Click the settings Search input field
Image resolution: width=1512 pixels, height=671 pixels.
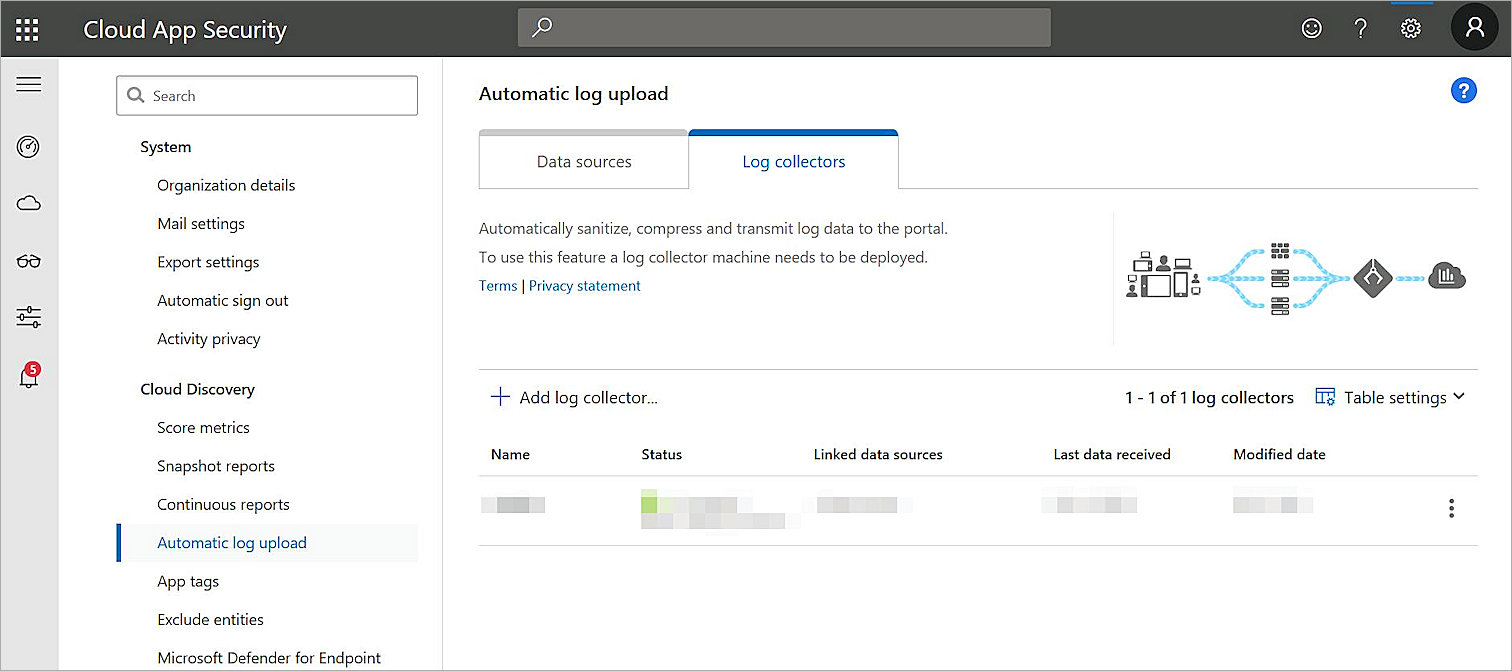coord(267,96)
